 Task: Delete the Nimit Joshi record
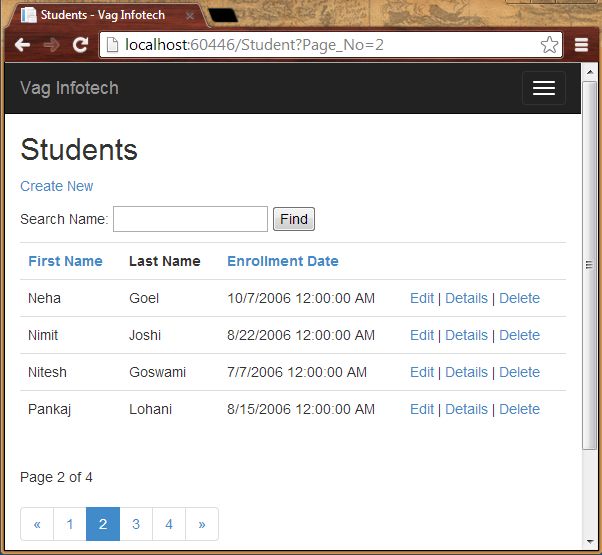519,335
